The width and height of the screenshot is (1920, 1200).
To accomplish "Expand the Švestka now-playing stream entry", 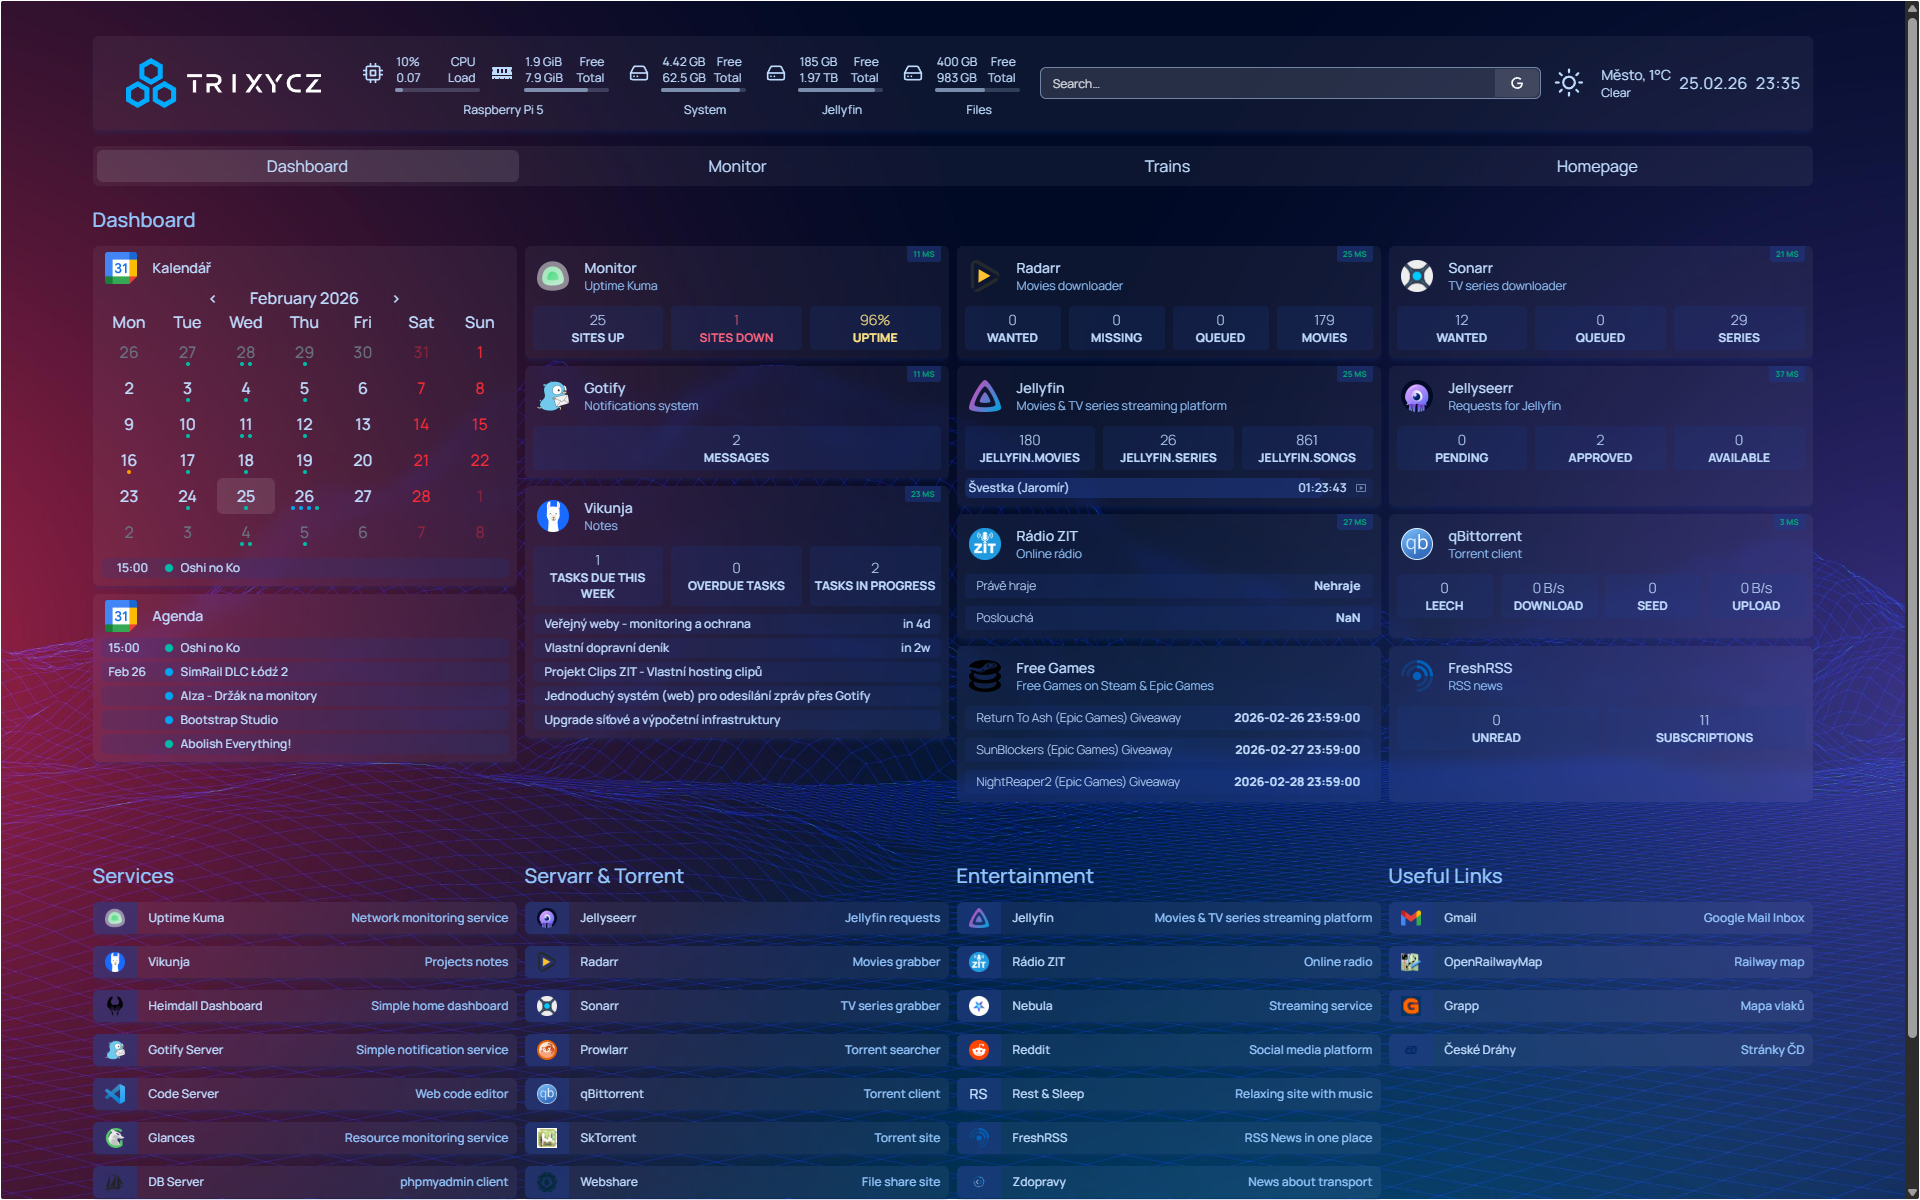I will 1361,488.
